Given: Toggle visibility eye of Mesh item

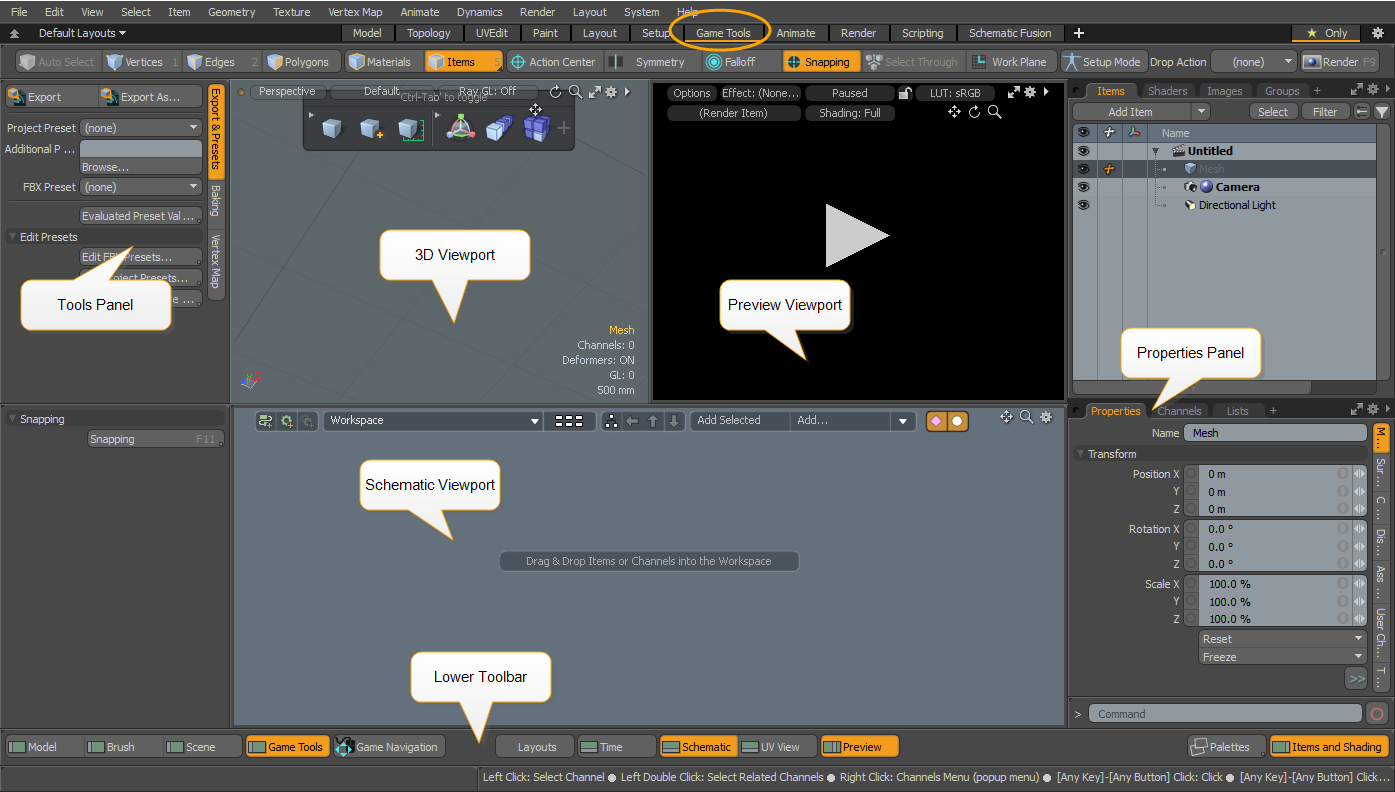Looking at the screenshot, I should tap(1082, 169).
